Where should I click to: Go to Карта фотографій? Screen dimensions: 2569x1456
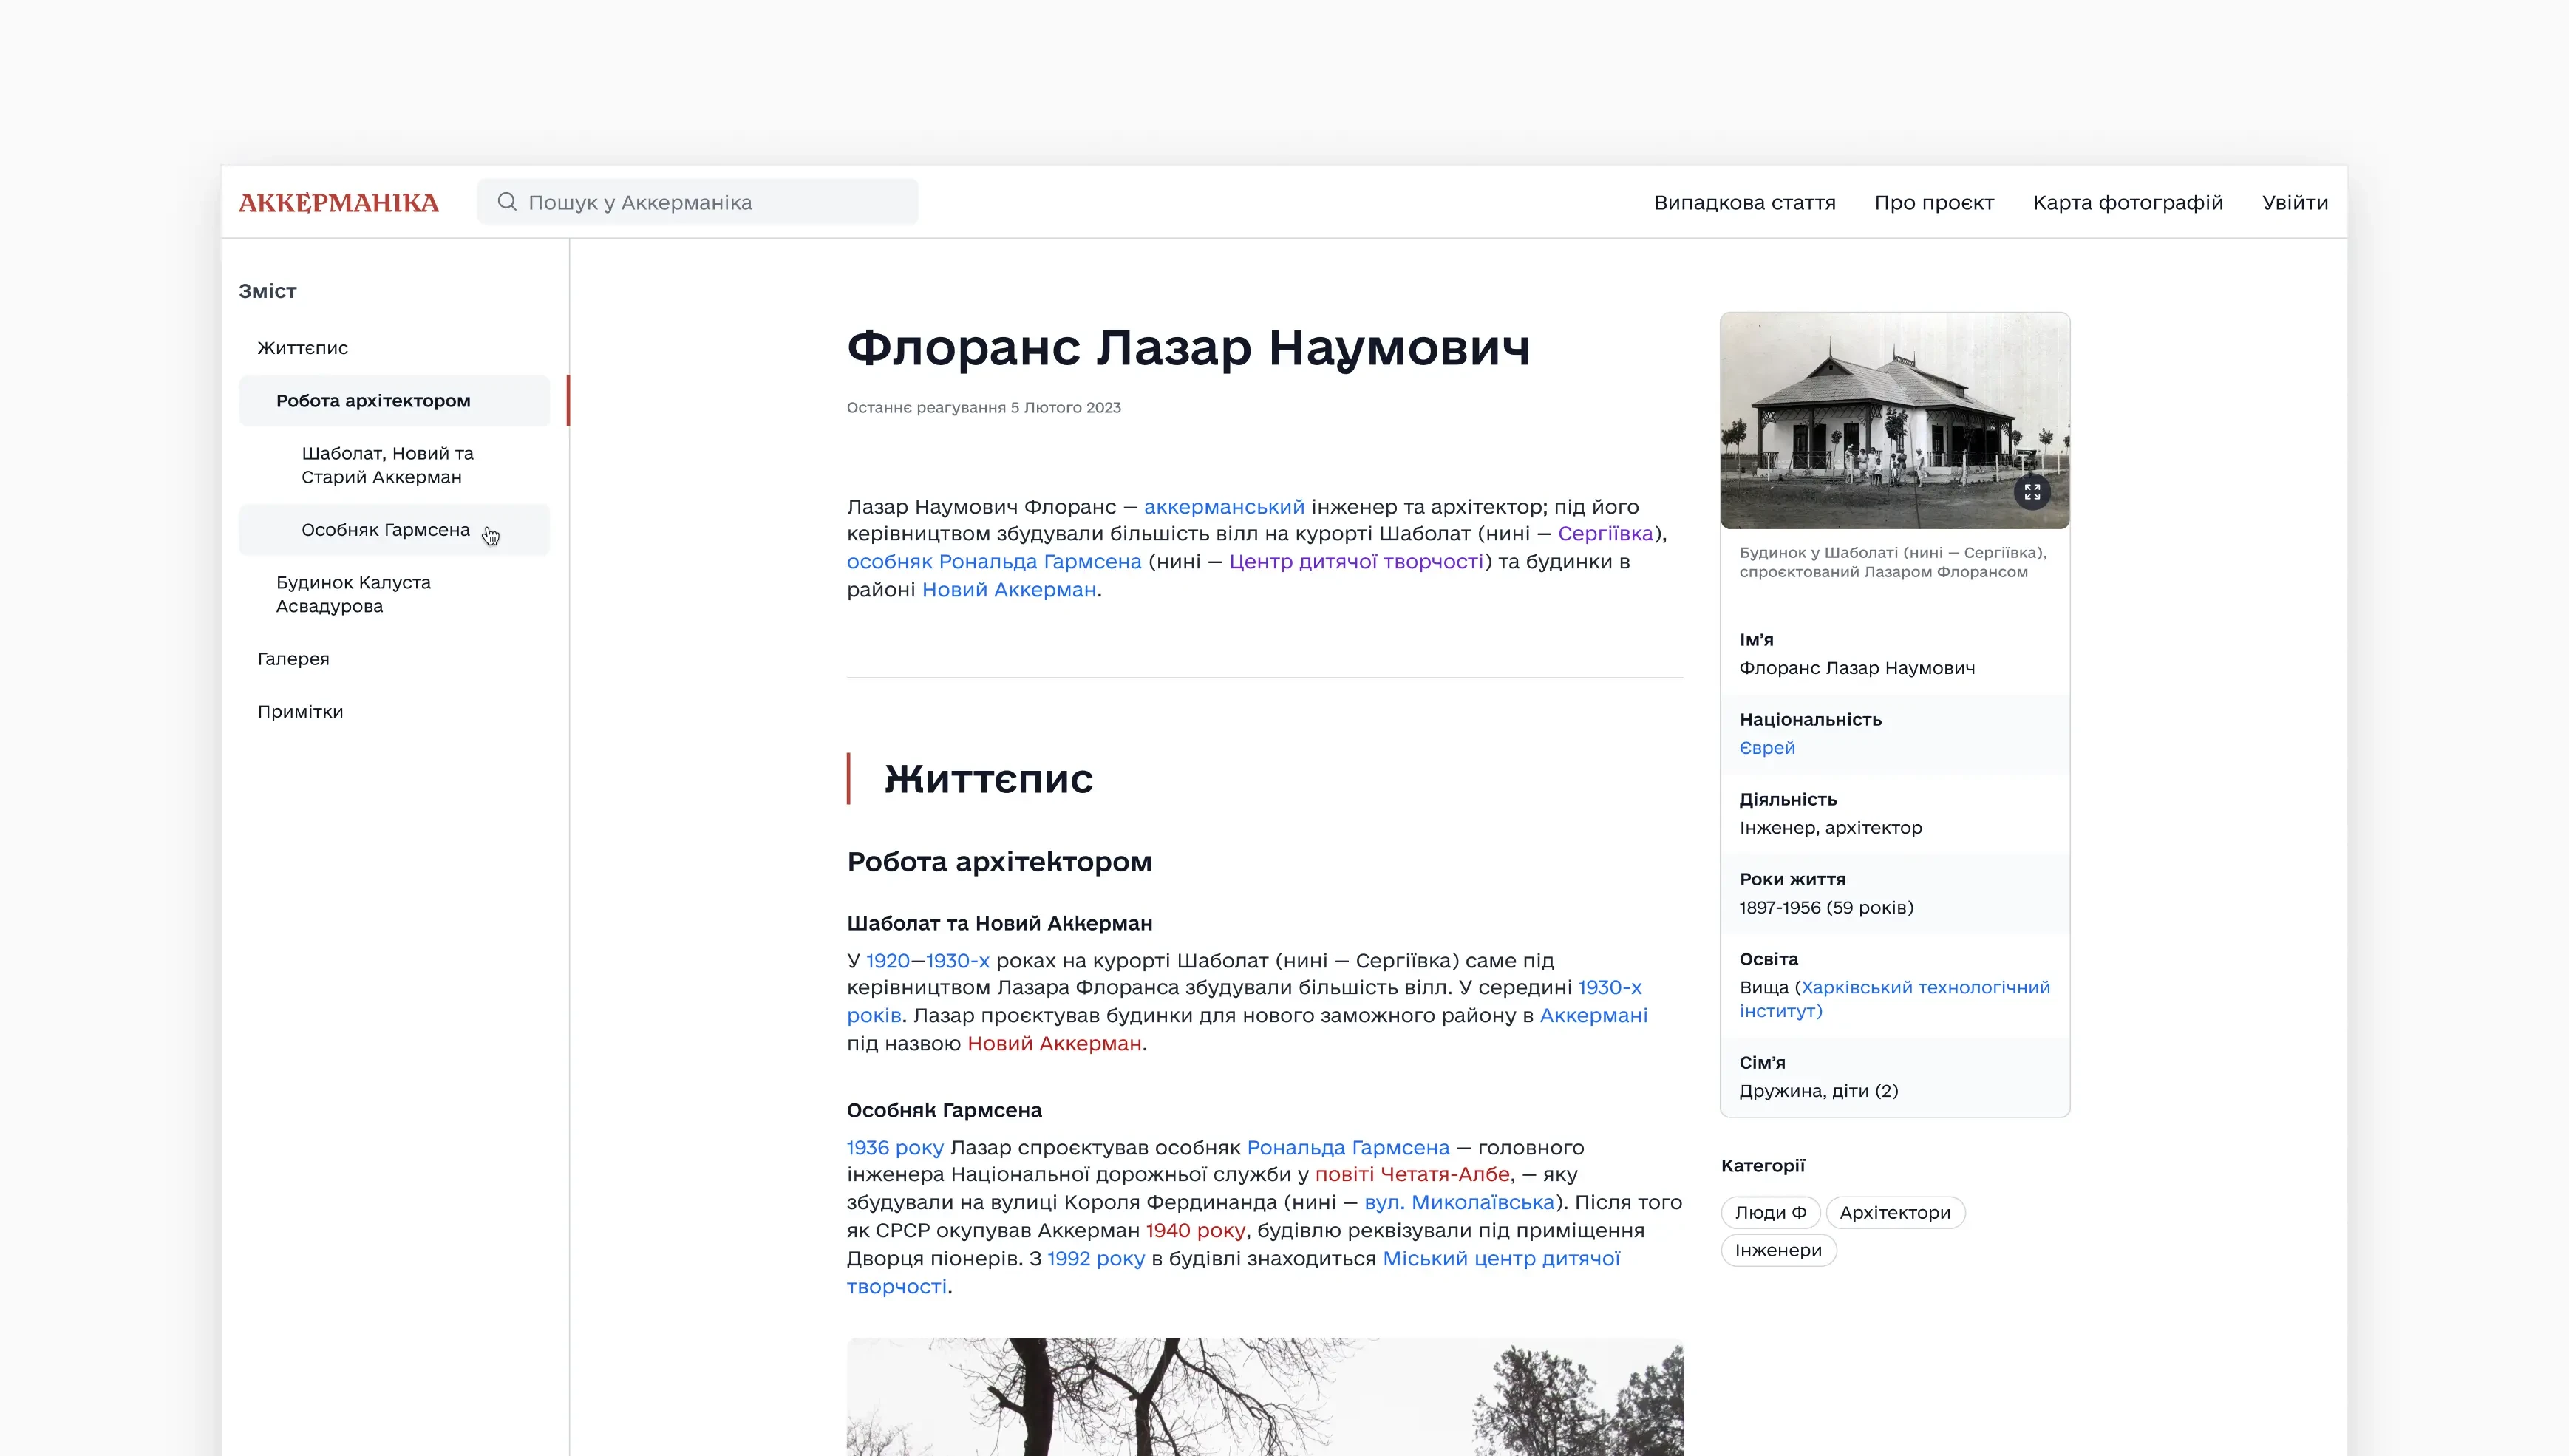coord(2127,203)
